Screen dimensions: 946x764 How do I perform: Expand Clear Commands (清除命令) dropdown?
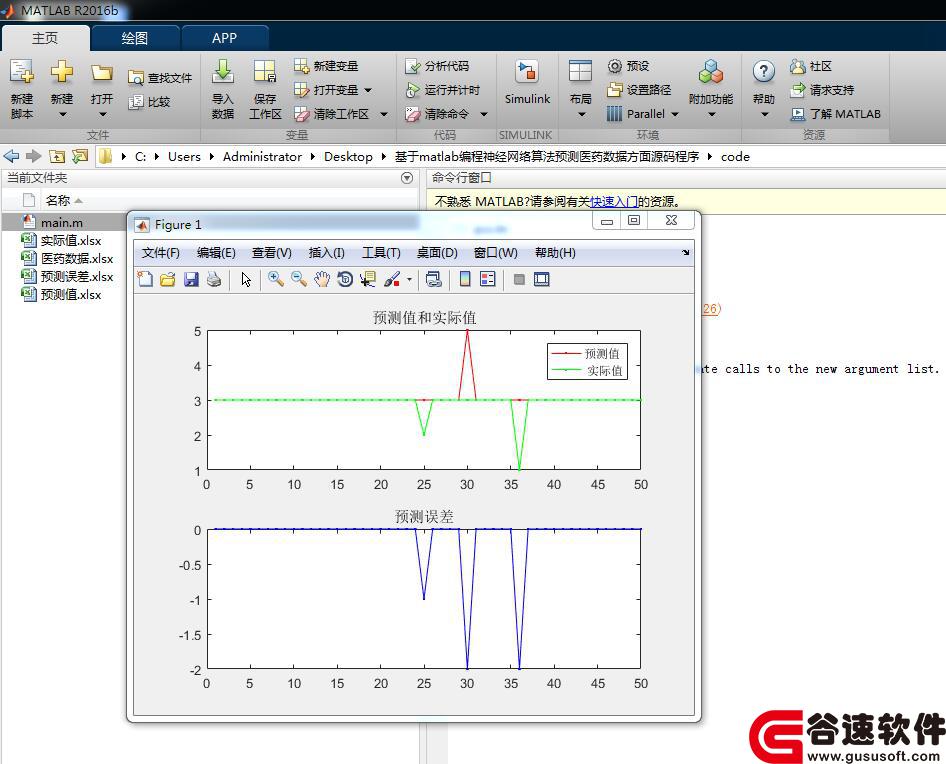[x=483, y=114]
